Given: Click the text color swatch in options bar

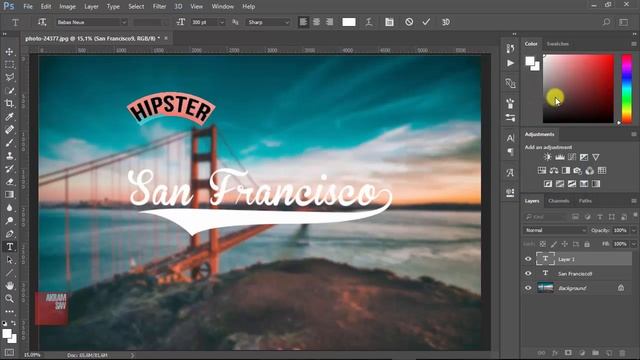Looking at the screenshot, I should [x=349, y=22].
